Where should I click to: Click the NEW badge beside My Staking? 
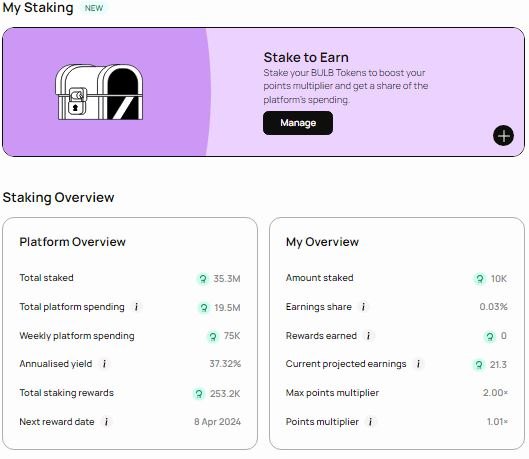(x=94, y=8)
